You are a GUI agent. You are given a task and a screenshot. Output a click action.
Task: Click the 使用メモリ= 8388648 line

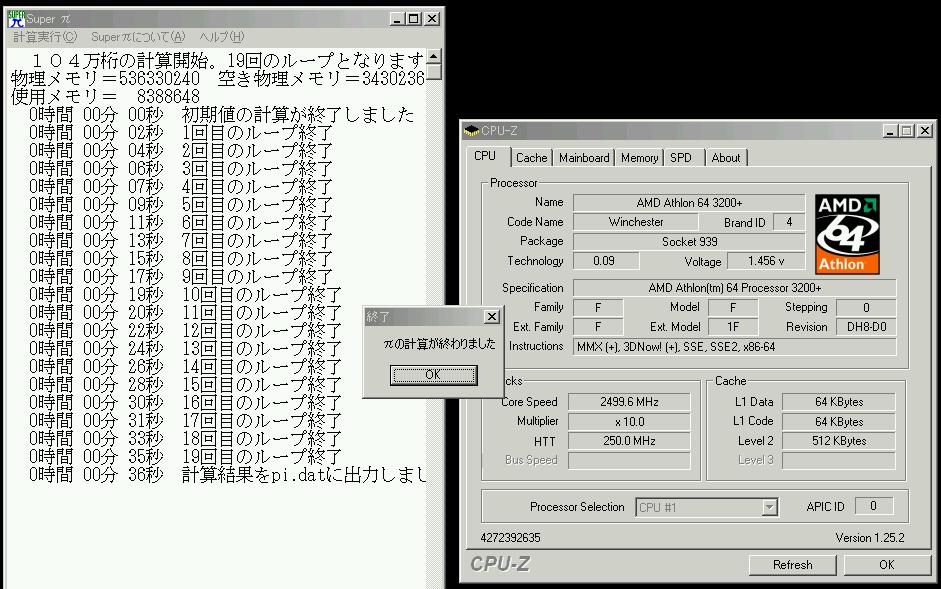click(106, 96)
